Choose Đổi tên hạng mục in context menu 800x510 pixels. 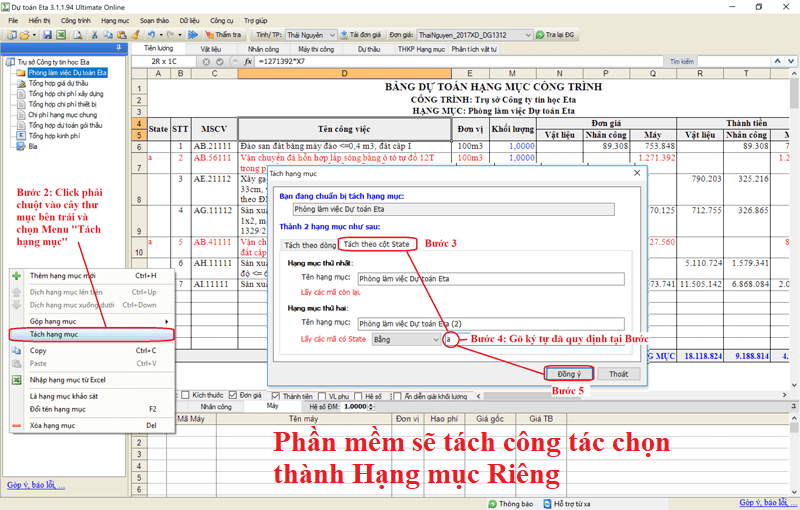pyautogui.click(x=92, y=409)
